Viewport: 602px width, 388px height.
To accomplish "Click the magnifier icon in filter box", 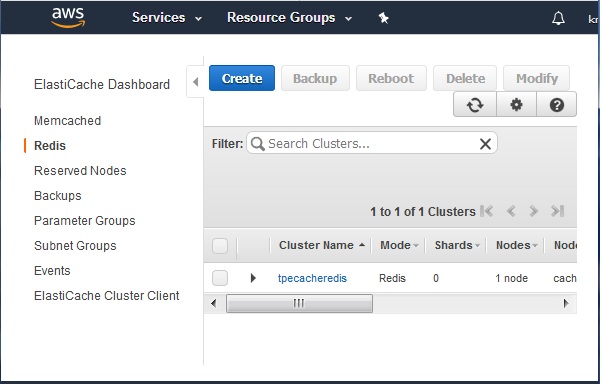I will pyautogui.click(x=257, y=144).
